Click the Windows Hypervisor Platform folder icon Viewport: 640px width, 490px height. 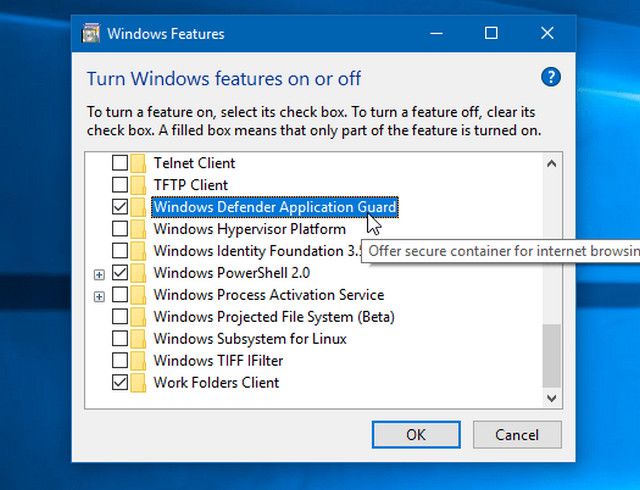point(138,229)
